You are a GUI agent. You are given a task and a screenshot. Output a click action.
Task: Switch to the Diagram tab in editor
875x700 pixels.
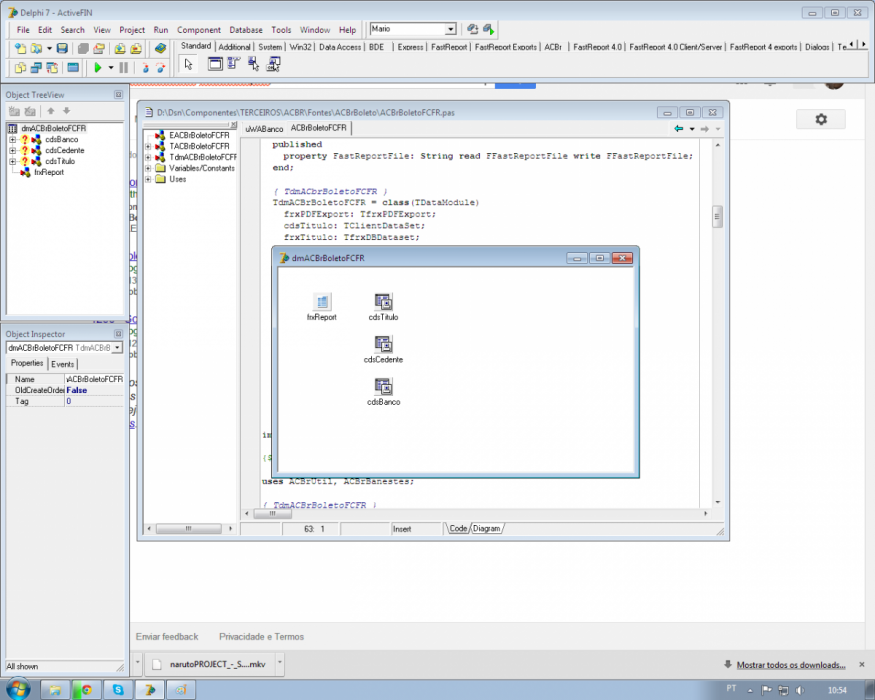pyautogui.click(x=487, y=529)
